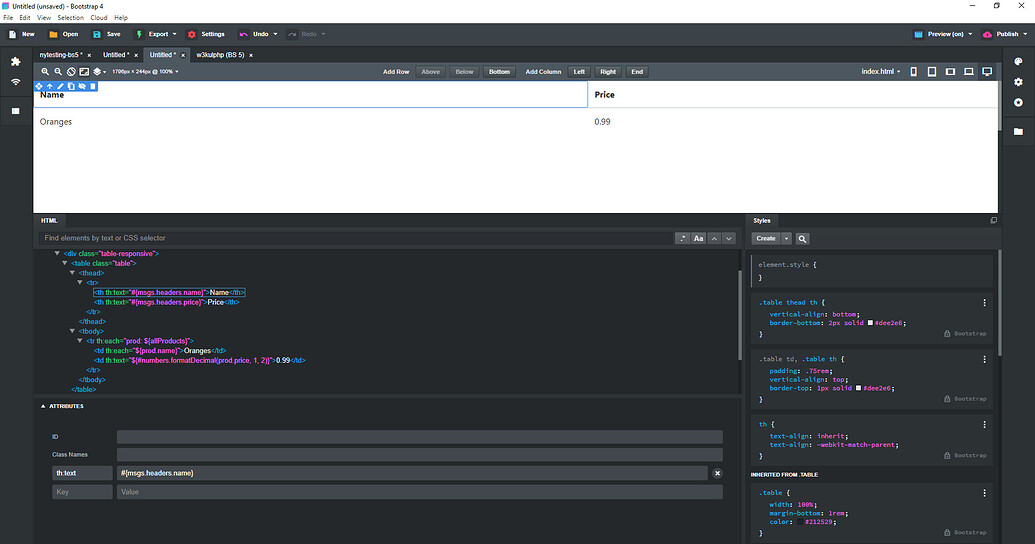Toggle visibility with the crossed eye icon

82,86
